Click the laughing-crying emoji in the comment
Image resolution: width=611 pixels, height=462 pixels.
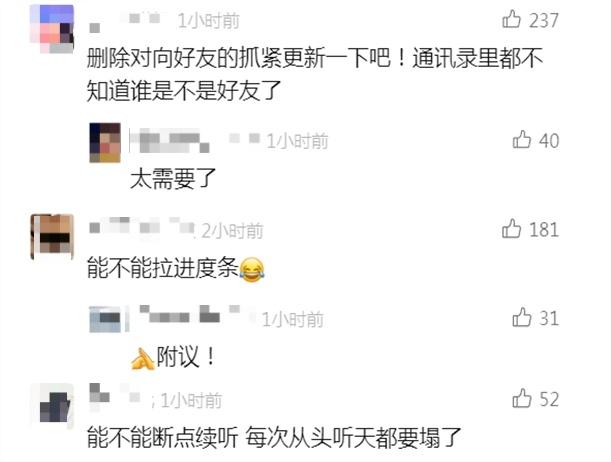(252, 270)
